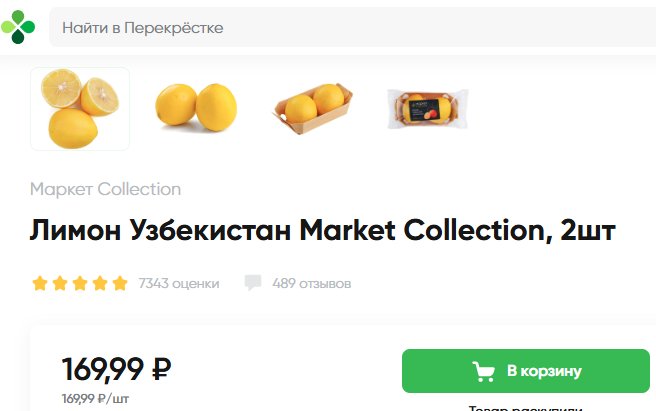This screenshot has width=656, height=411.
Task: Click the third rating star
Action: 80,283
